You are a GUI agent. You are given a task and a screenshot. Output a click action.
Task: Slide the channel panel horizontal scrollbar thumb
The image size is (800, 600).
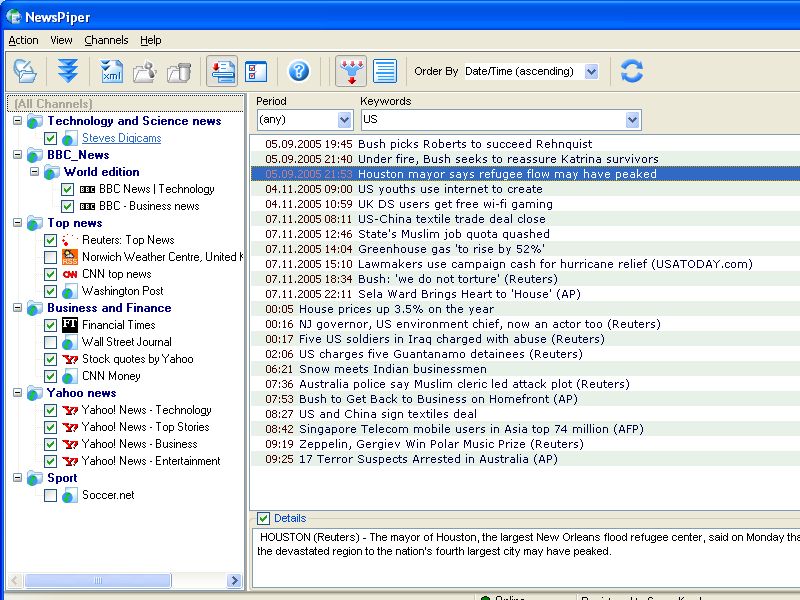click(x=98, y=580)
